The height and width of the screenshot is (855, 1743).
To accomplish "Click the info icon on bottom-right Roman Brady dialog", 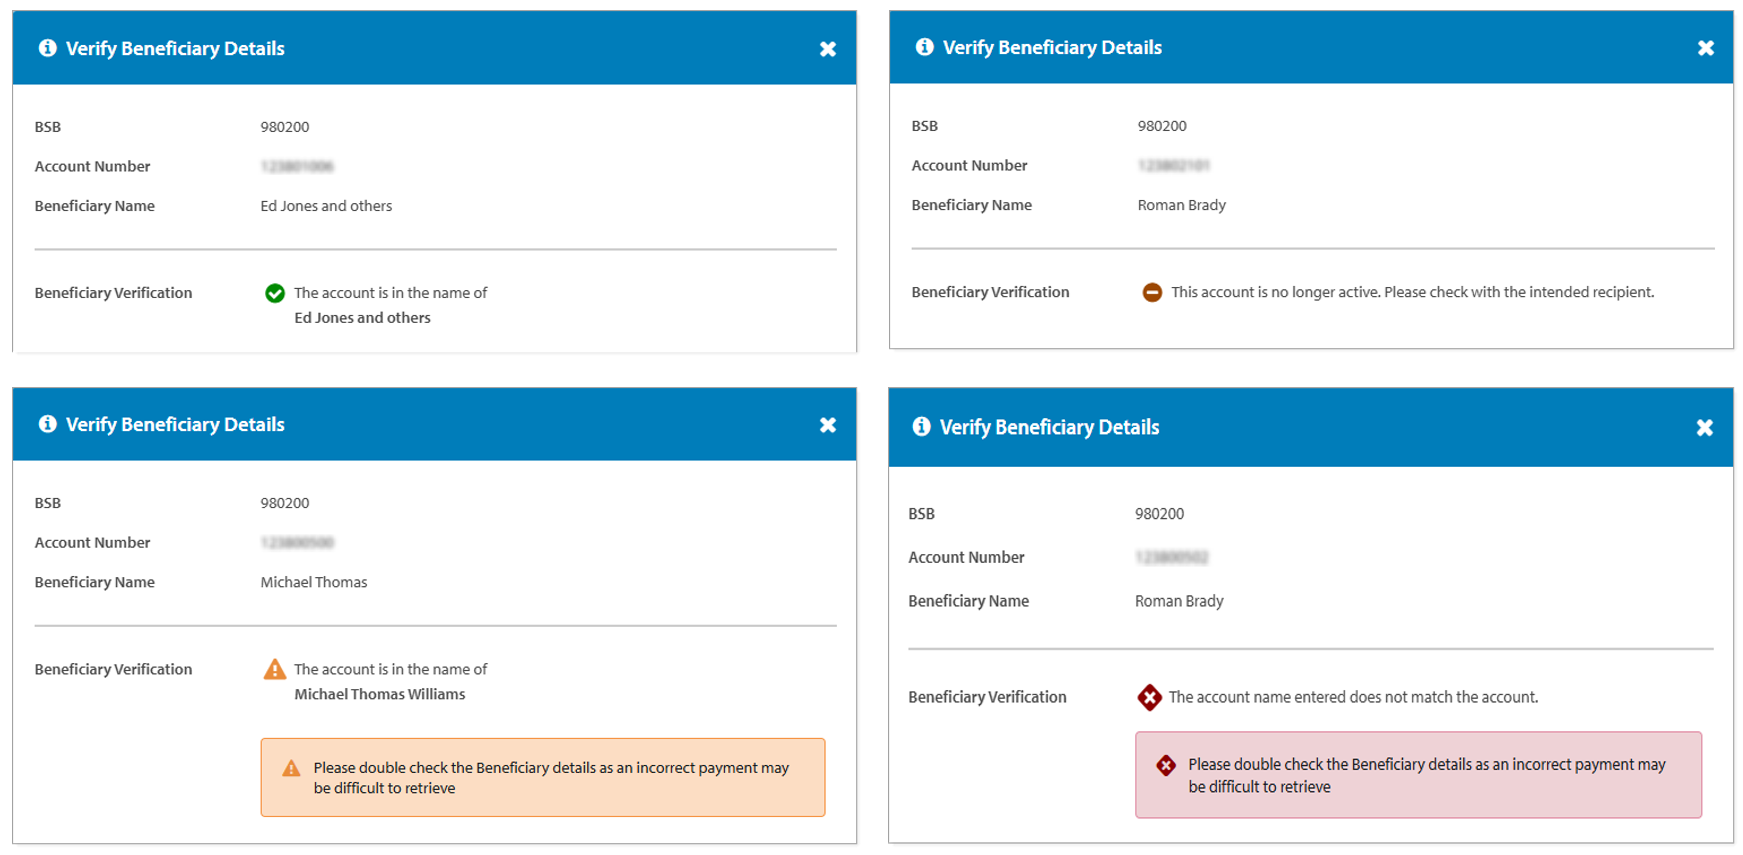I will (x=921, y=426).
